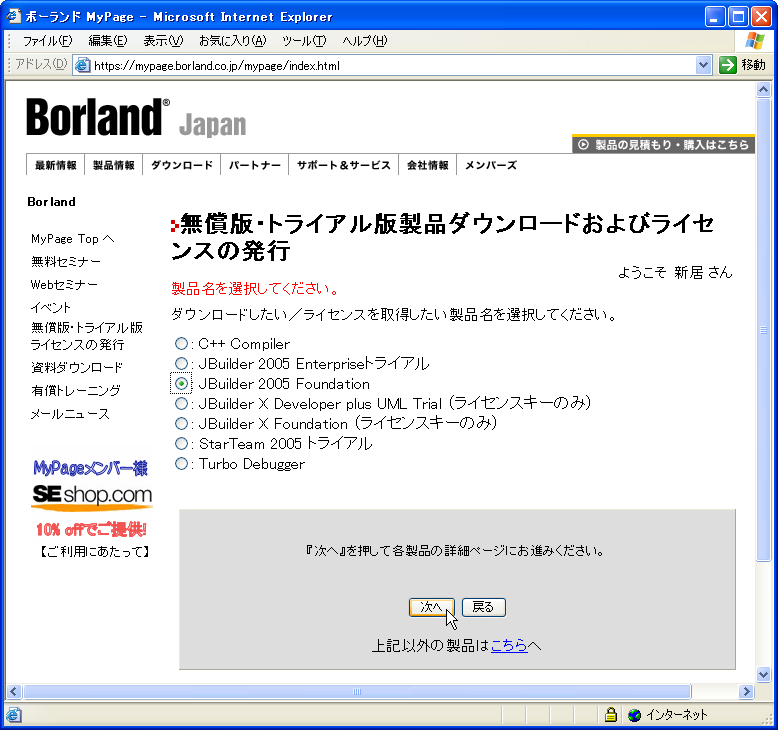The height and width of the screenshot is (730, 778).
Task: Click the SEshop.com banner logo
Action: coord(91,495)
